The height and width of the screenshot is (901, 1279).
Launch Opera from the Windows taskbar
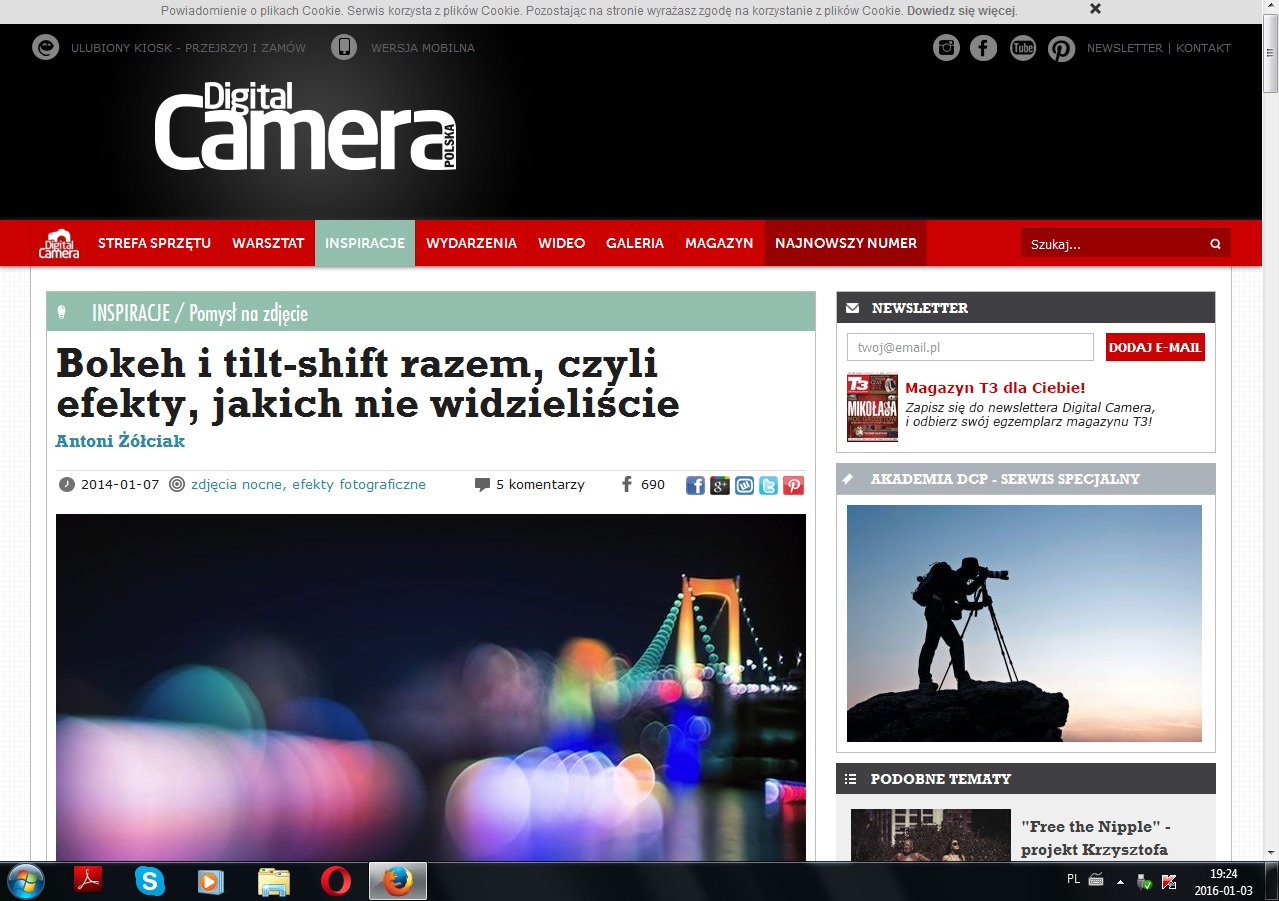336,881
